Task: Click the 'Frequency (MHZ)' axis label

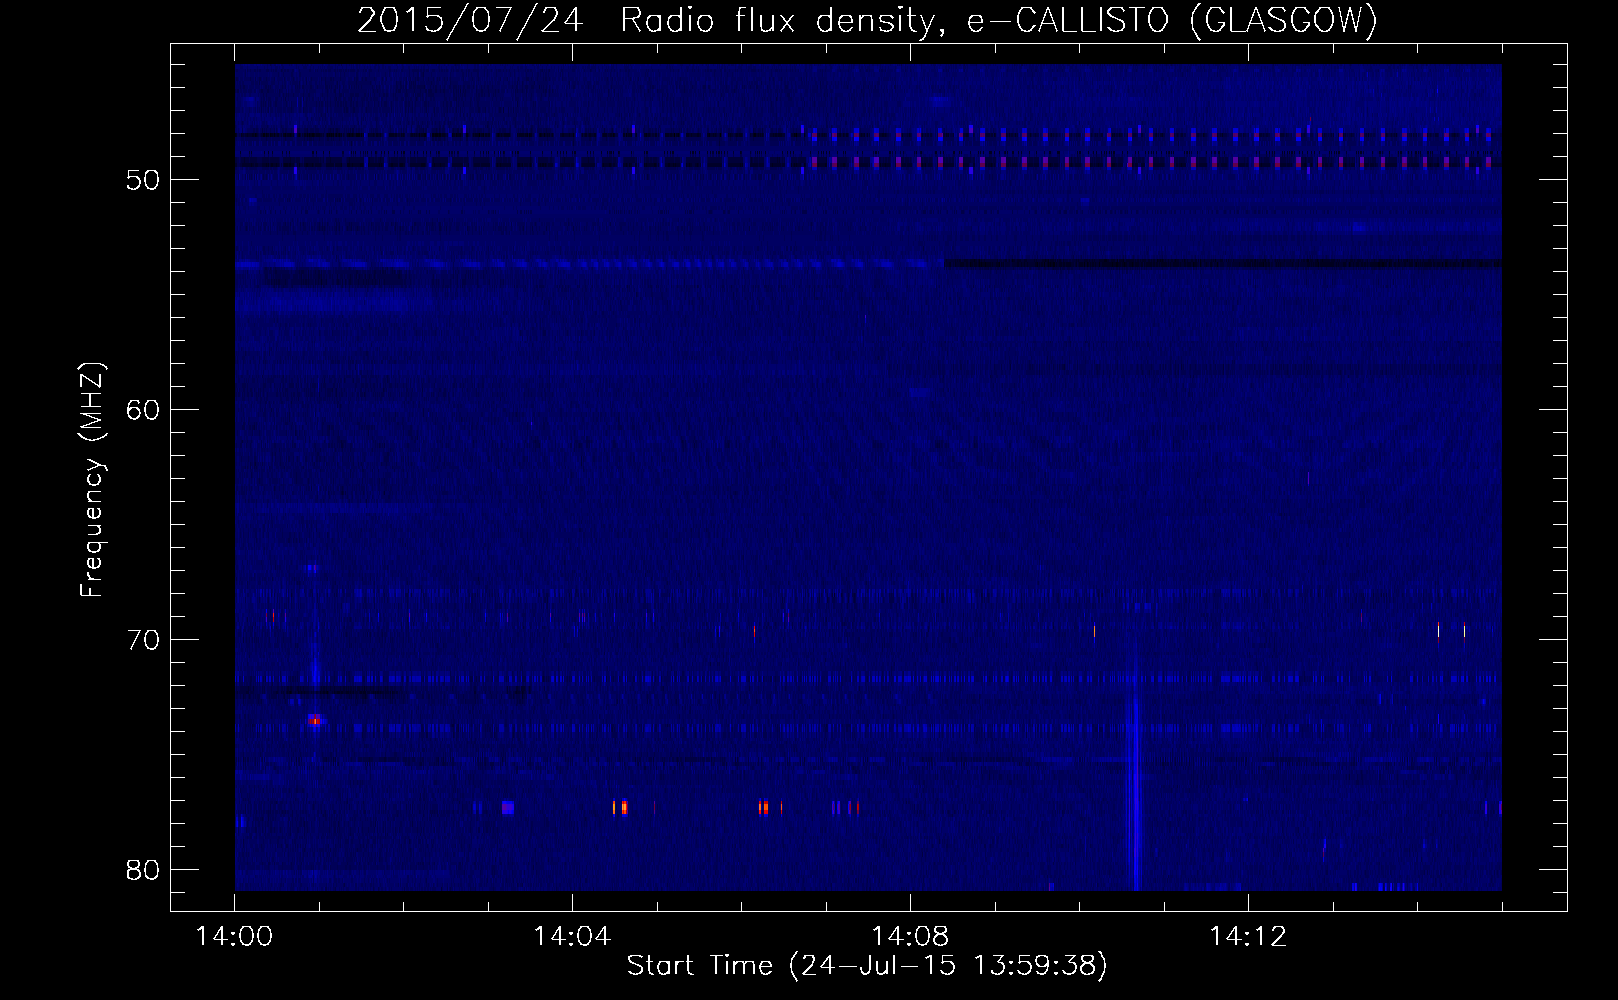Action: (x=92, y=480)
